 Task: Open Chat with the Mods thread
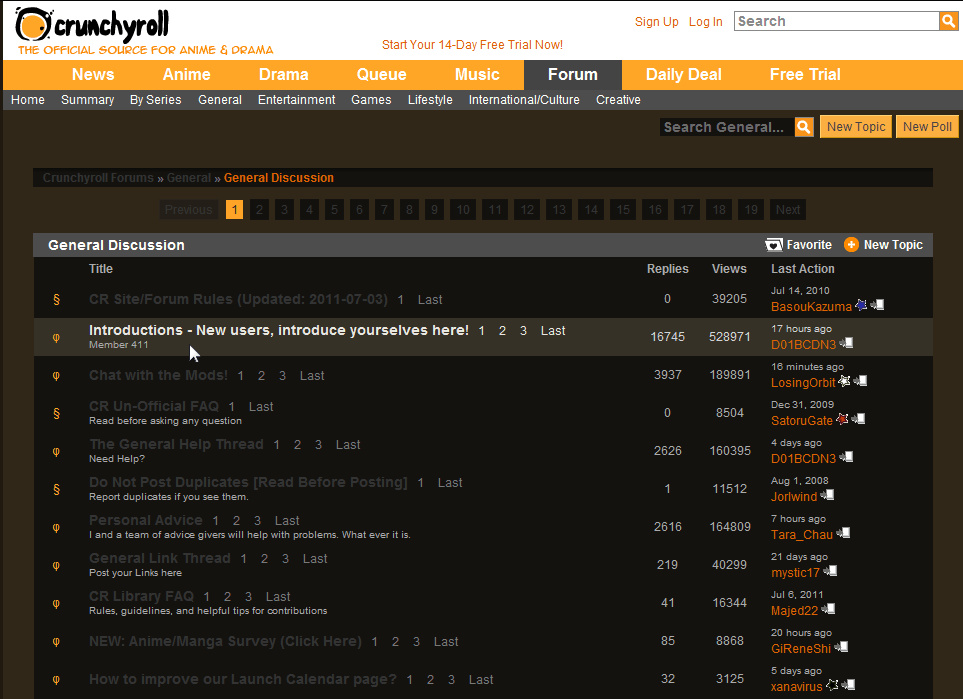(158, 375)
